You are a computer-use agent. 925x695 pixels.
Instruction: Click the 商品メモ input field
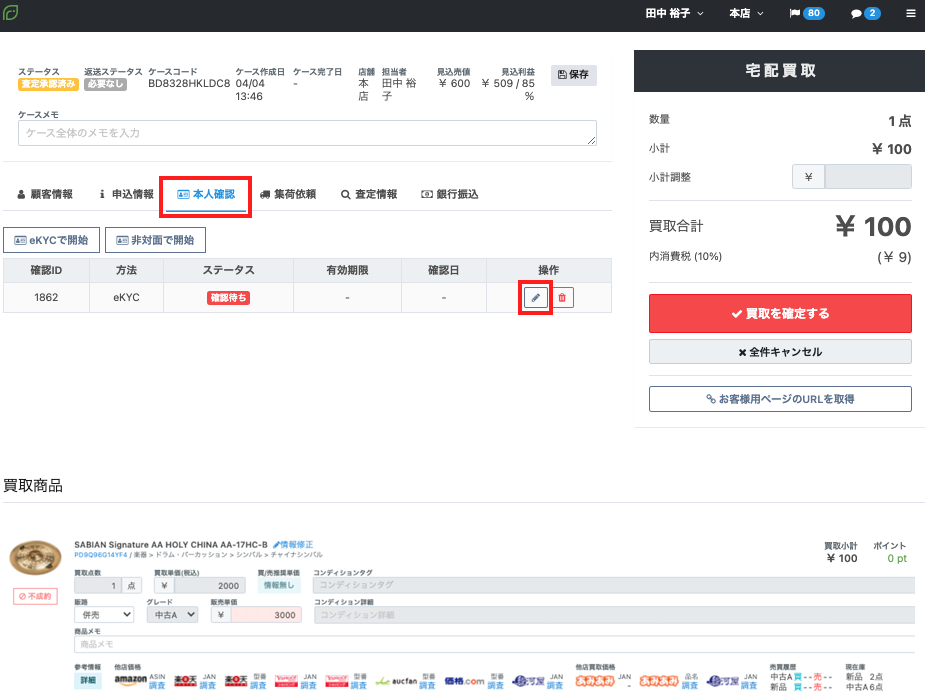tap(494, 644)
